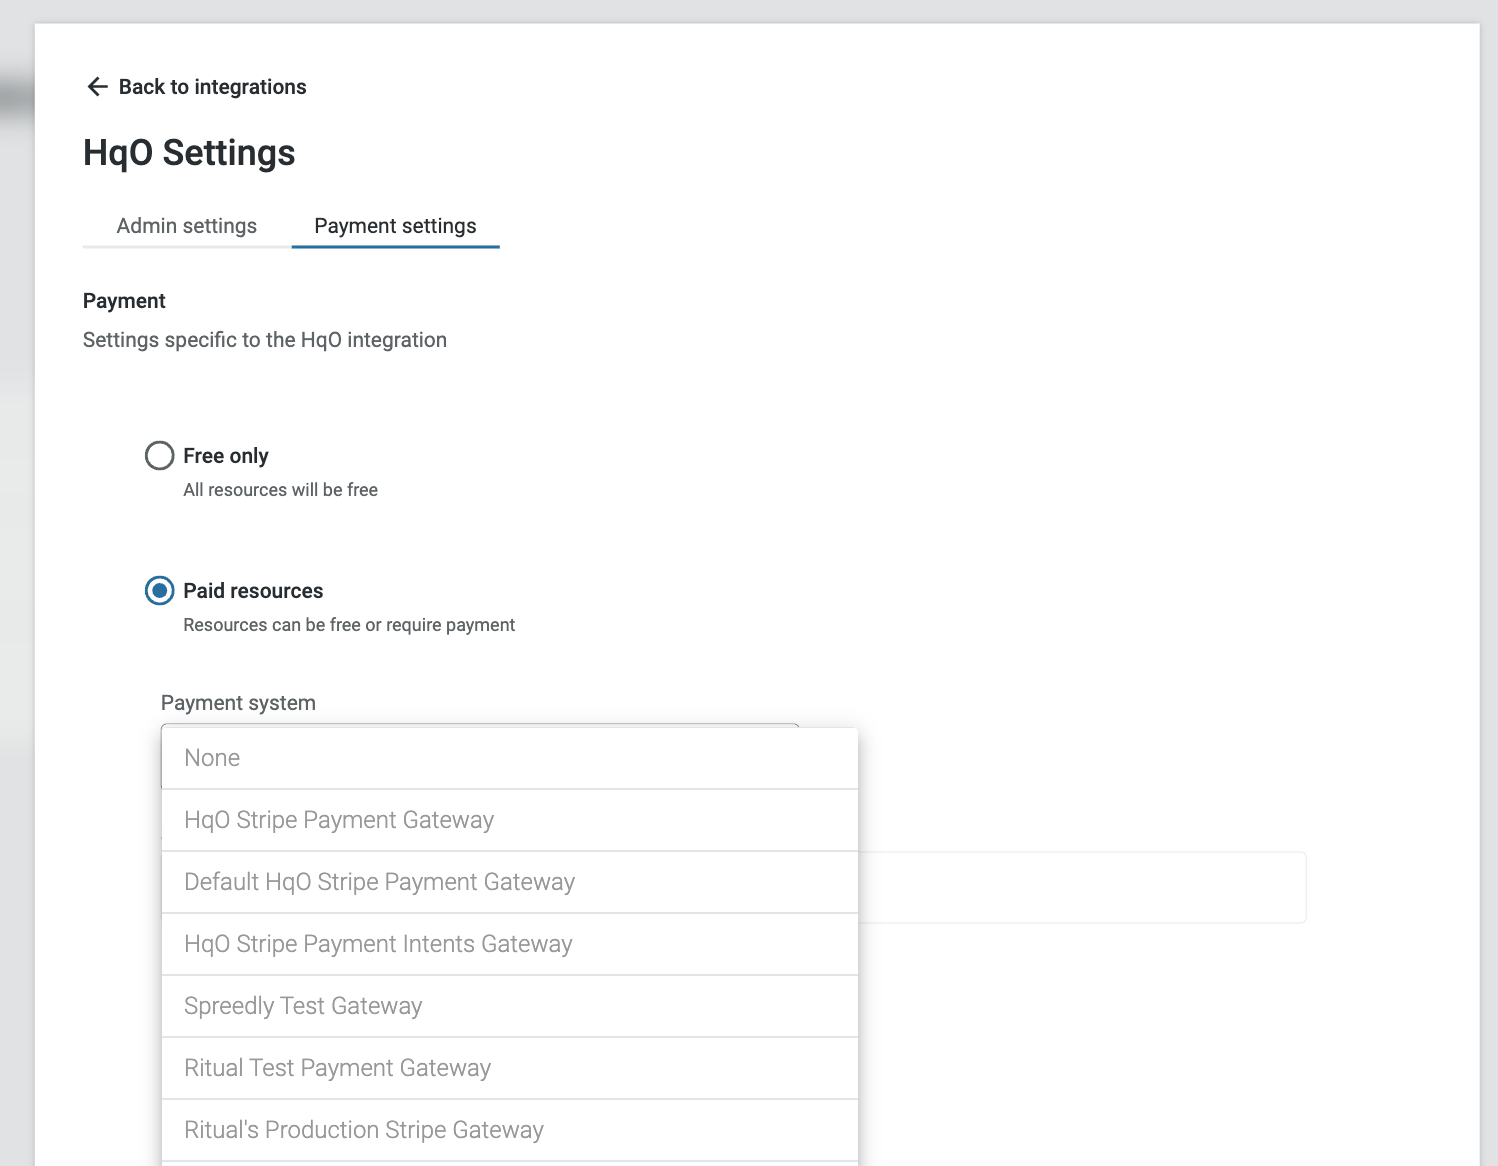
Task: Click 'All resources will be free' text
Action: 280,490
